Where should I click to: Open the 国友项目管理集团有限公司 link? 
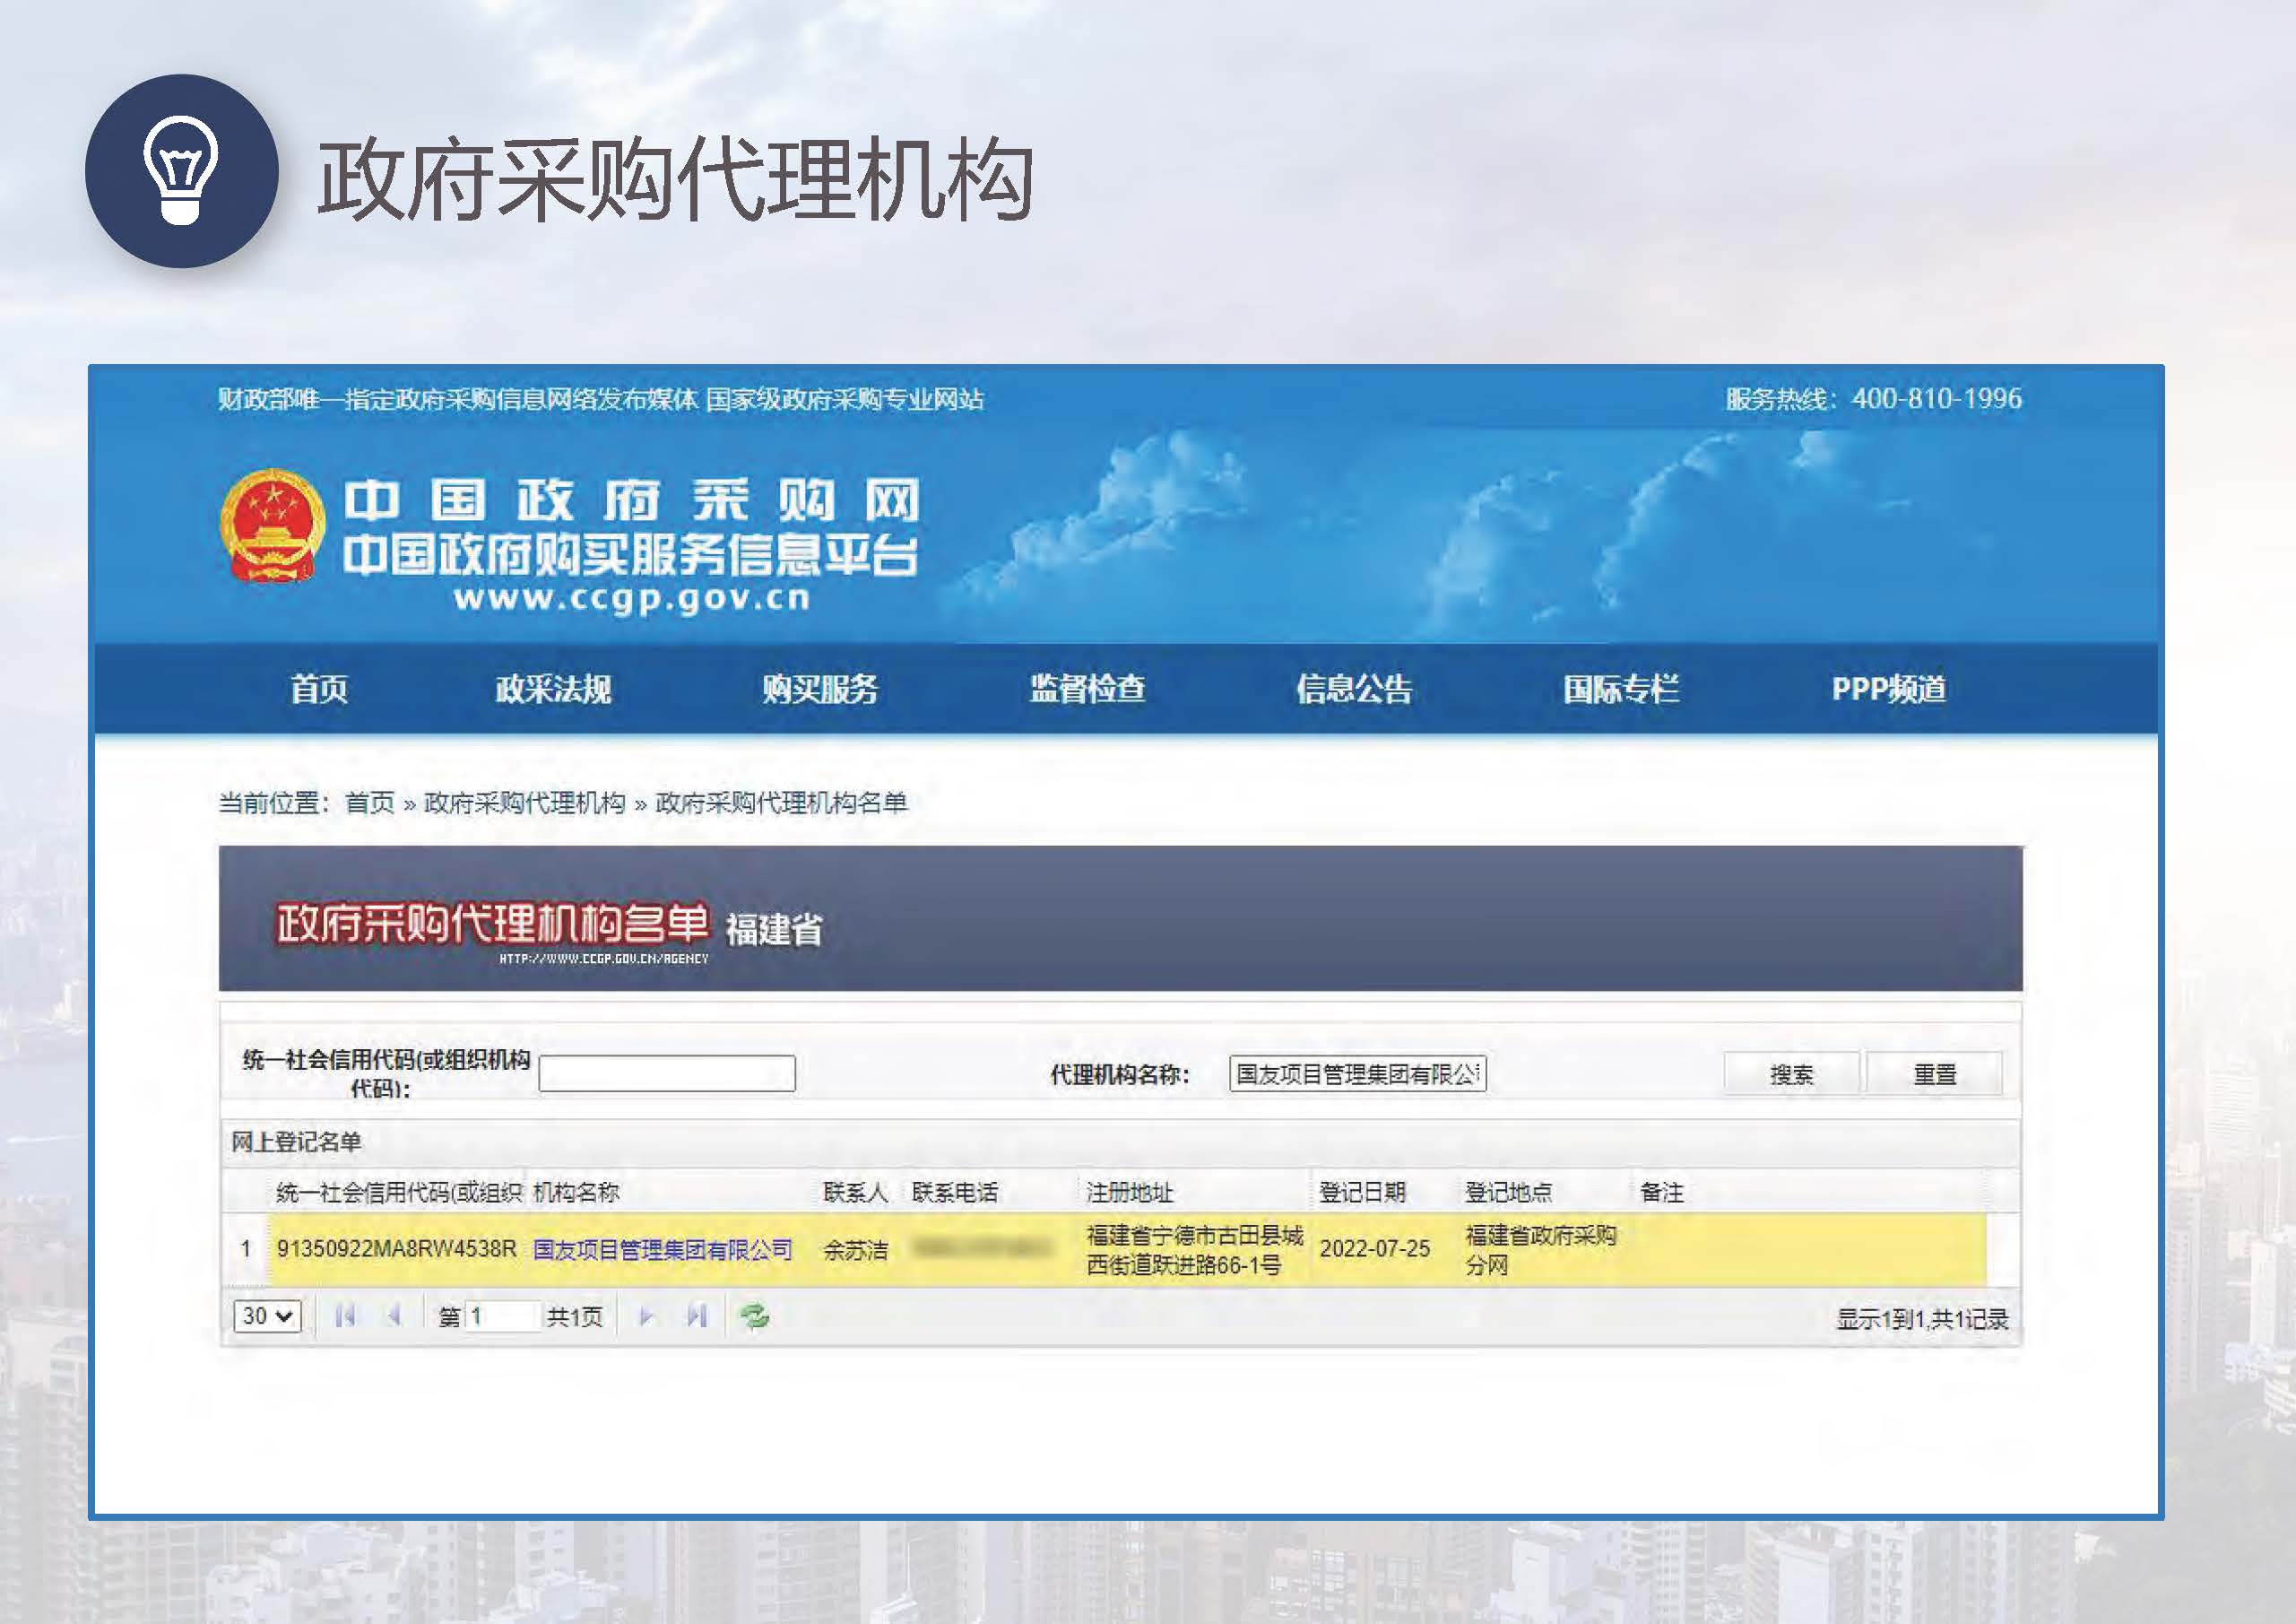point(662,1249)
